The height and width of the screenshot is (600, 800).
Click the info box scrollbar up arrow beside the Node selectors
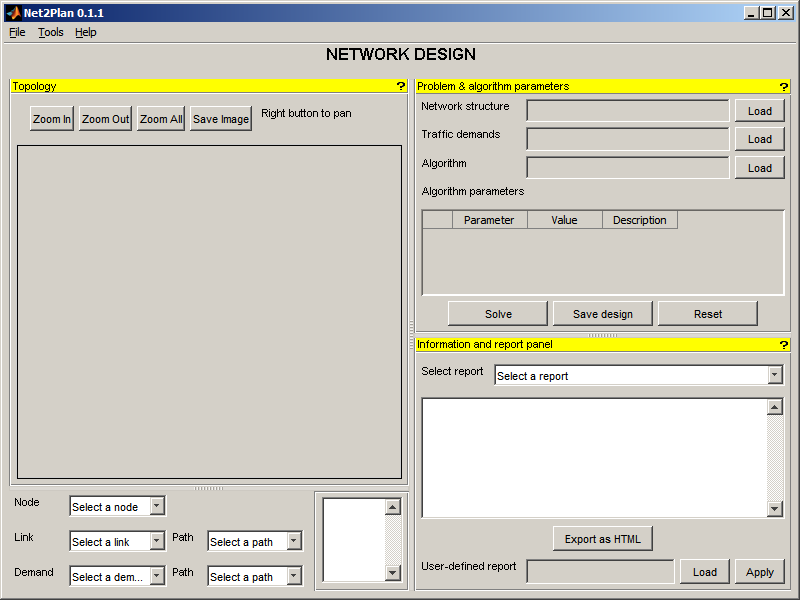click(x=392, y=507)
